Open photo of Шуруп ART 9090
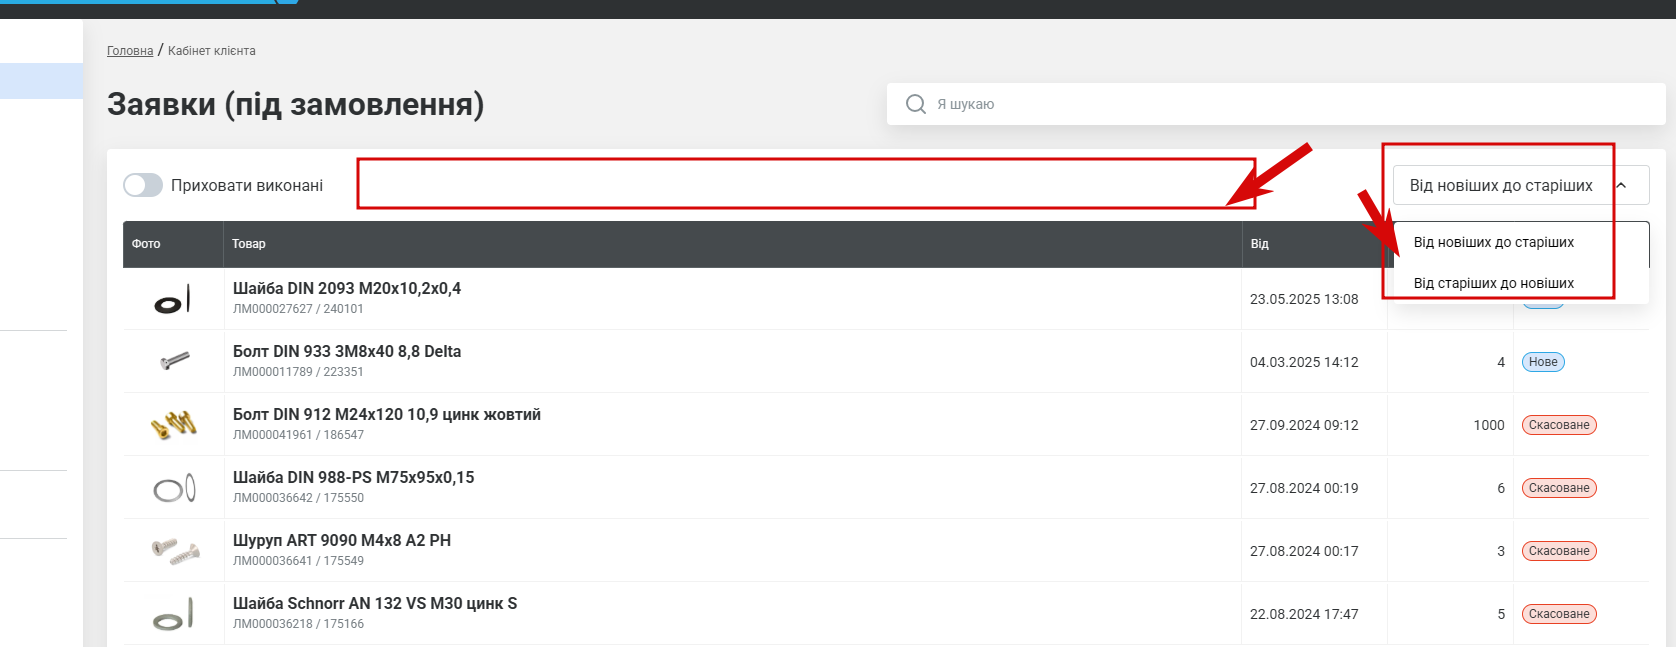This screenshot has width=1676, height=647. [175, 551]
